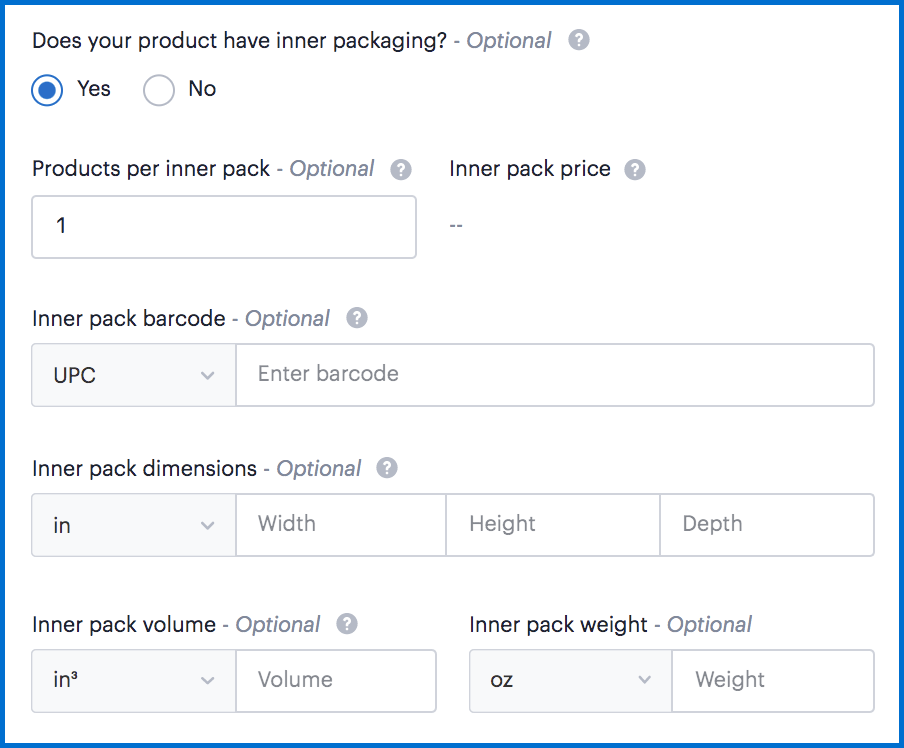Select the Yes radio button
Image resolution: width=904 pixels, height=748 pixels.
click(47, 90)
